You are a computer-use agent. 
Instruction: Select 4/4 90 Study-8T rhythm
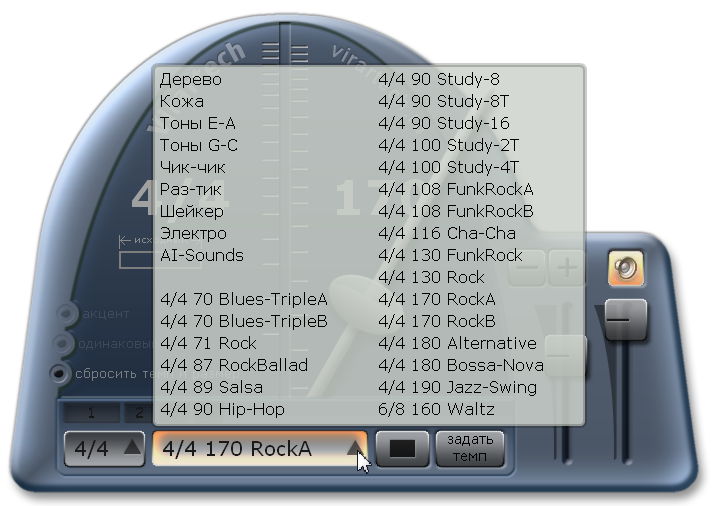tap(443, 101)
